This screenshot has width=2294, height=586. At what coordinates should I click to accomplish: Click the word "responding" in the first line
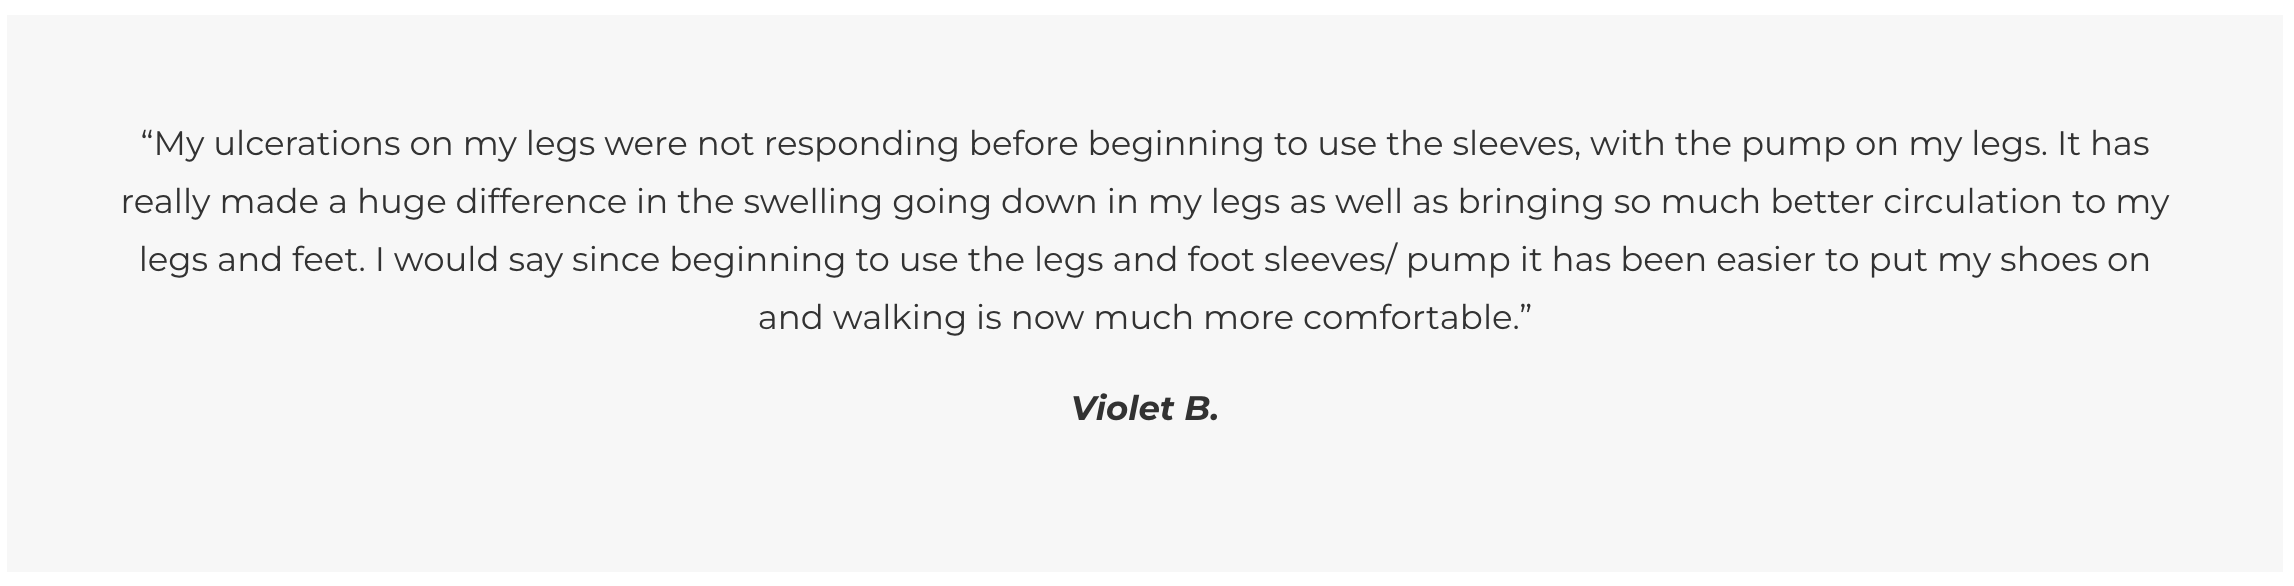coord(861,145)
